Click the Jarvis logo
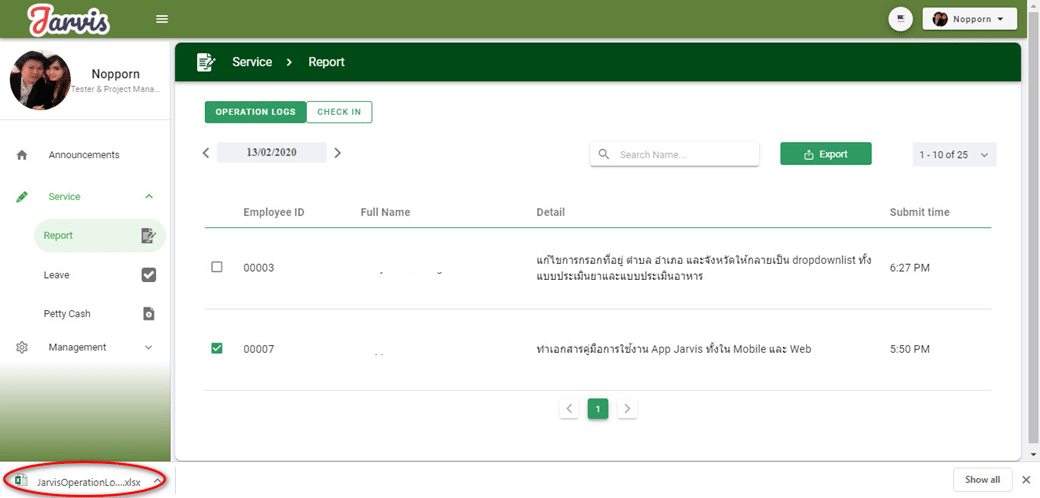The width and height of the screenshot is (1040, 498). click(69, 19)
